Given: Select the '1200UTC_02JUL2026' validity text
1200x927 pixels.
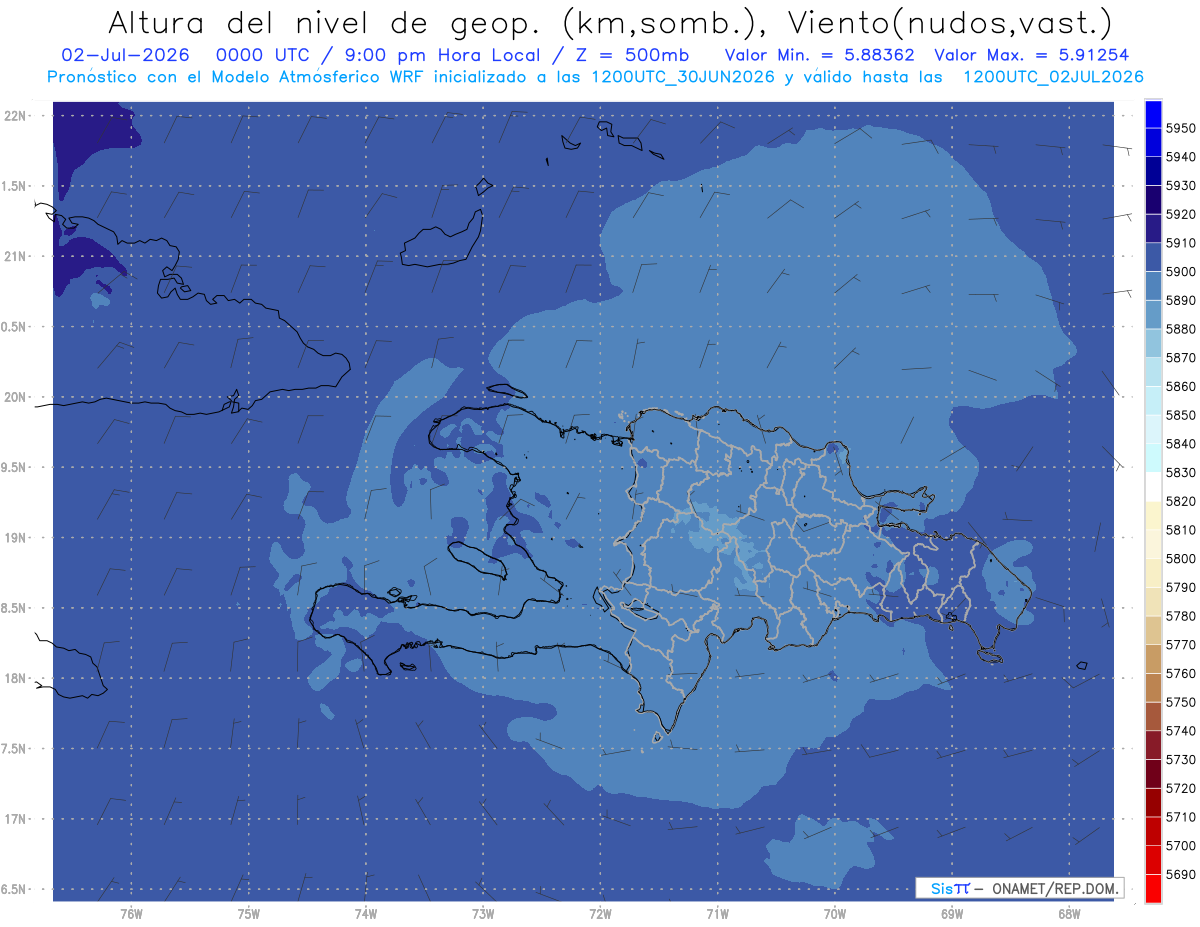Looking at the screenshot, I should (1053, 76).
